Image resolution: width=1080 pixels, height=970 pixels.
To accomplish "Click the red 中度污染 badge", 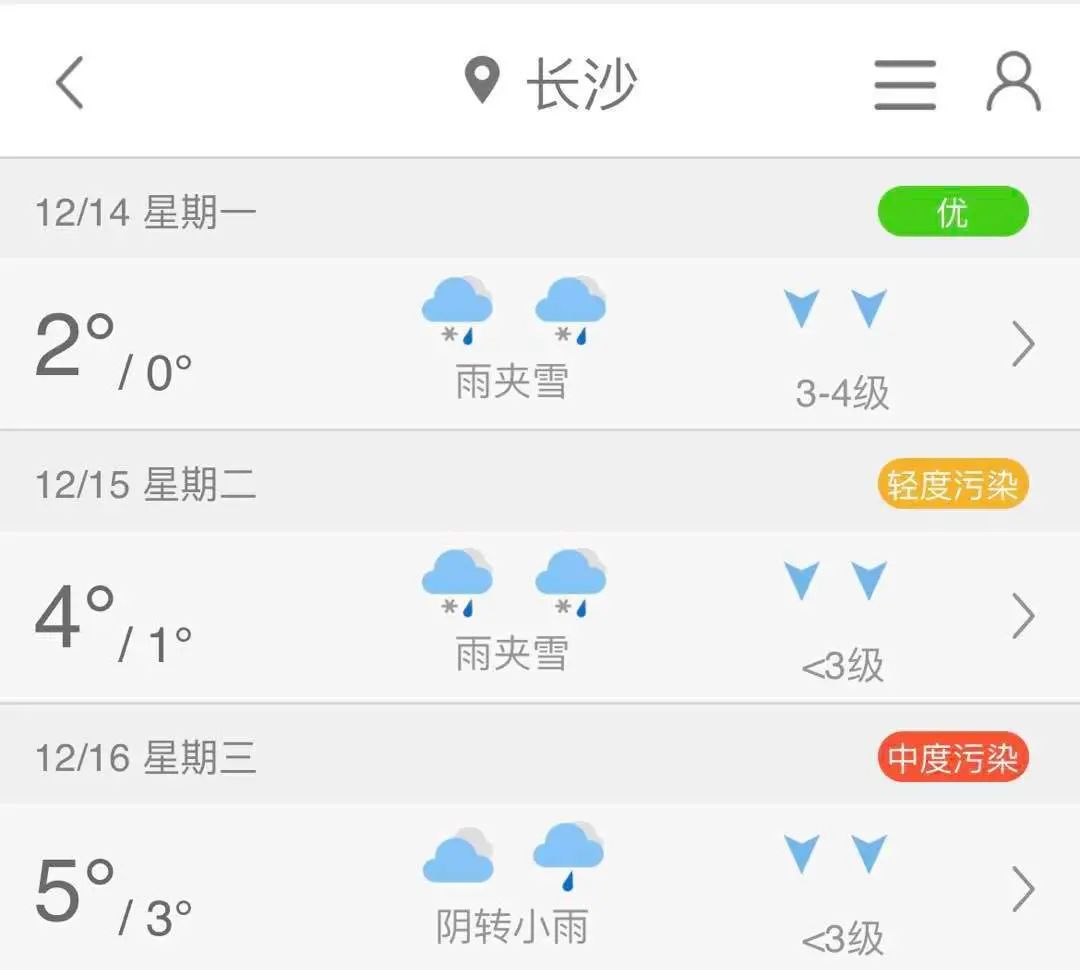I will pyautogui.click(x=952, y=758).
